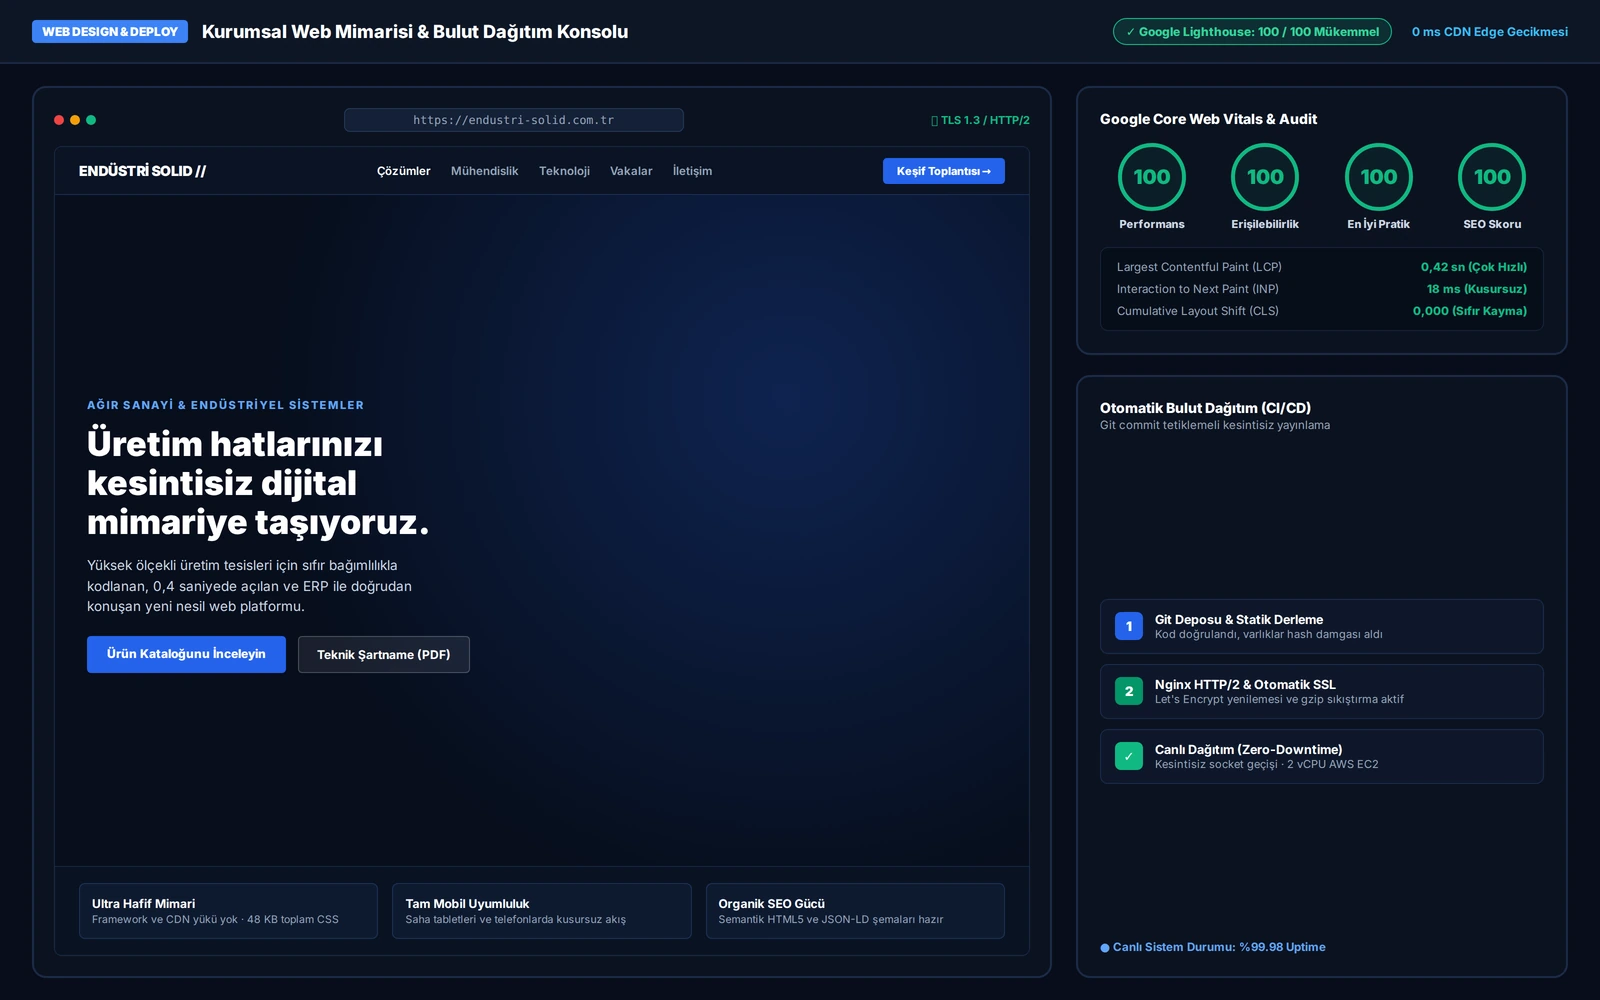Click the red window dot in browser mockup
The height and width of the screenshot is (1000, 1600).
pyautogui.click(x=59, y=120)
